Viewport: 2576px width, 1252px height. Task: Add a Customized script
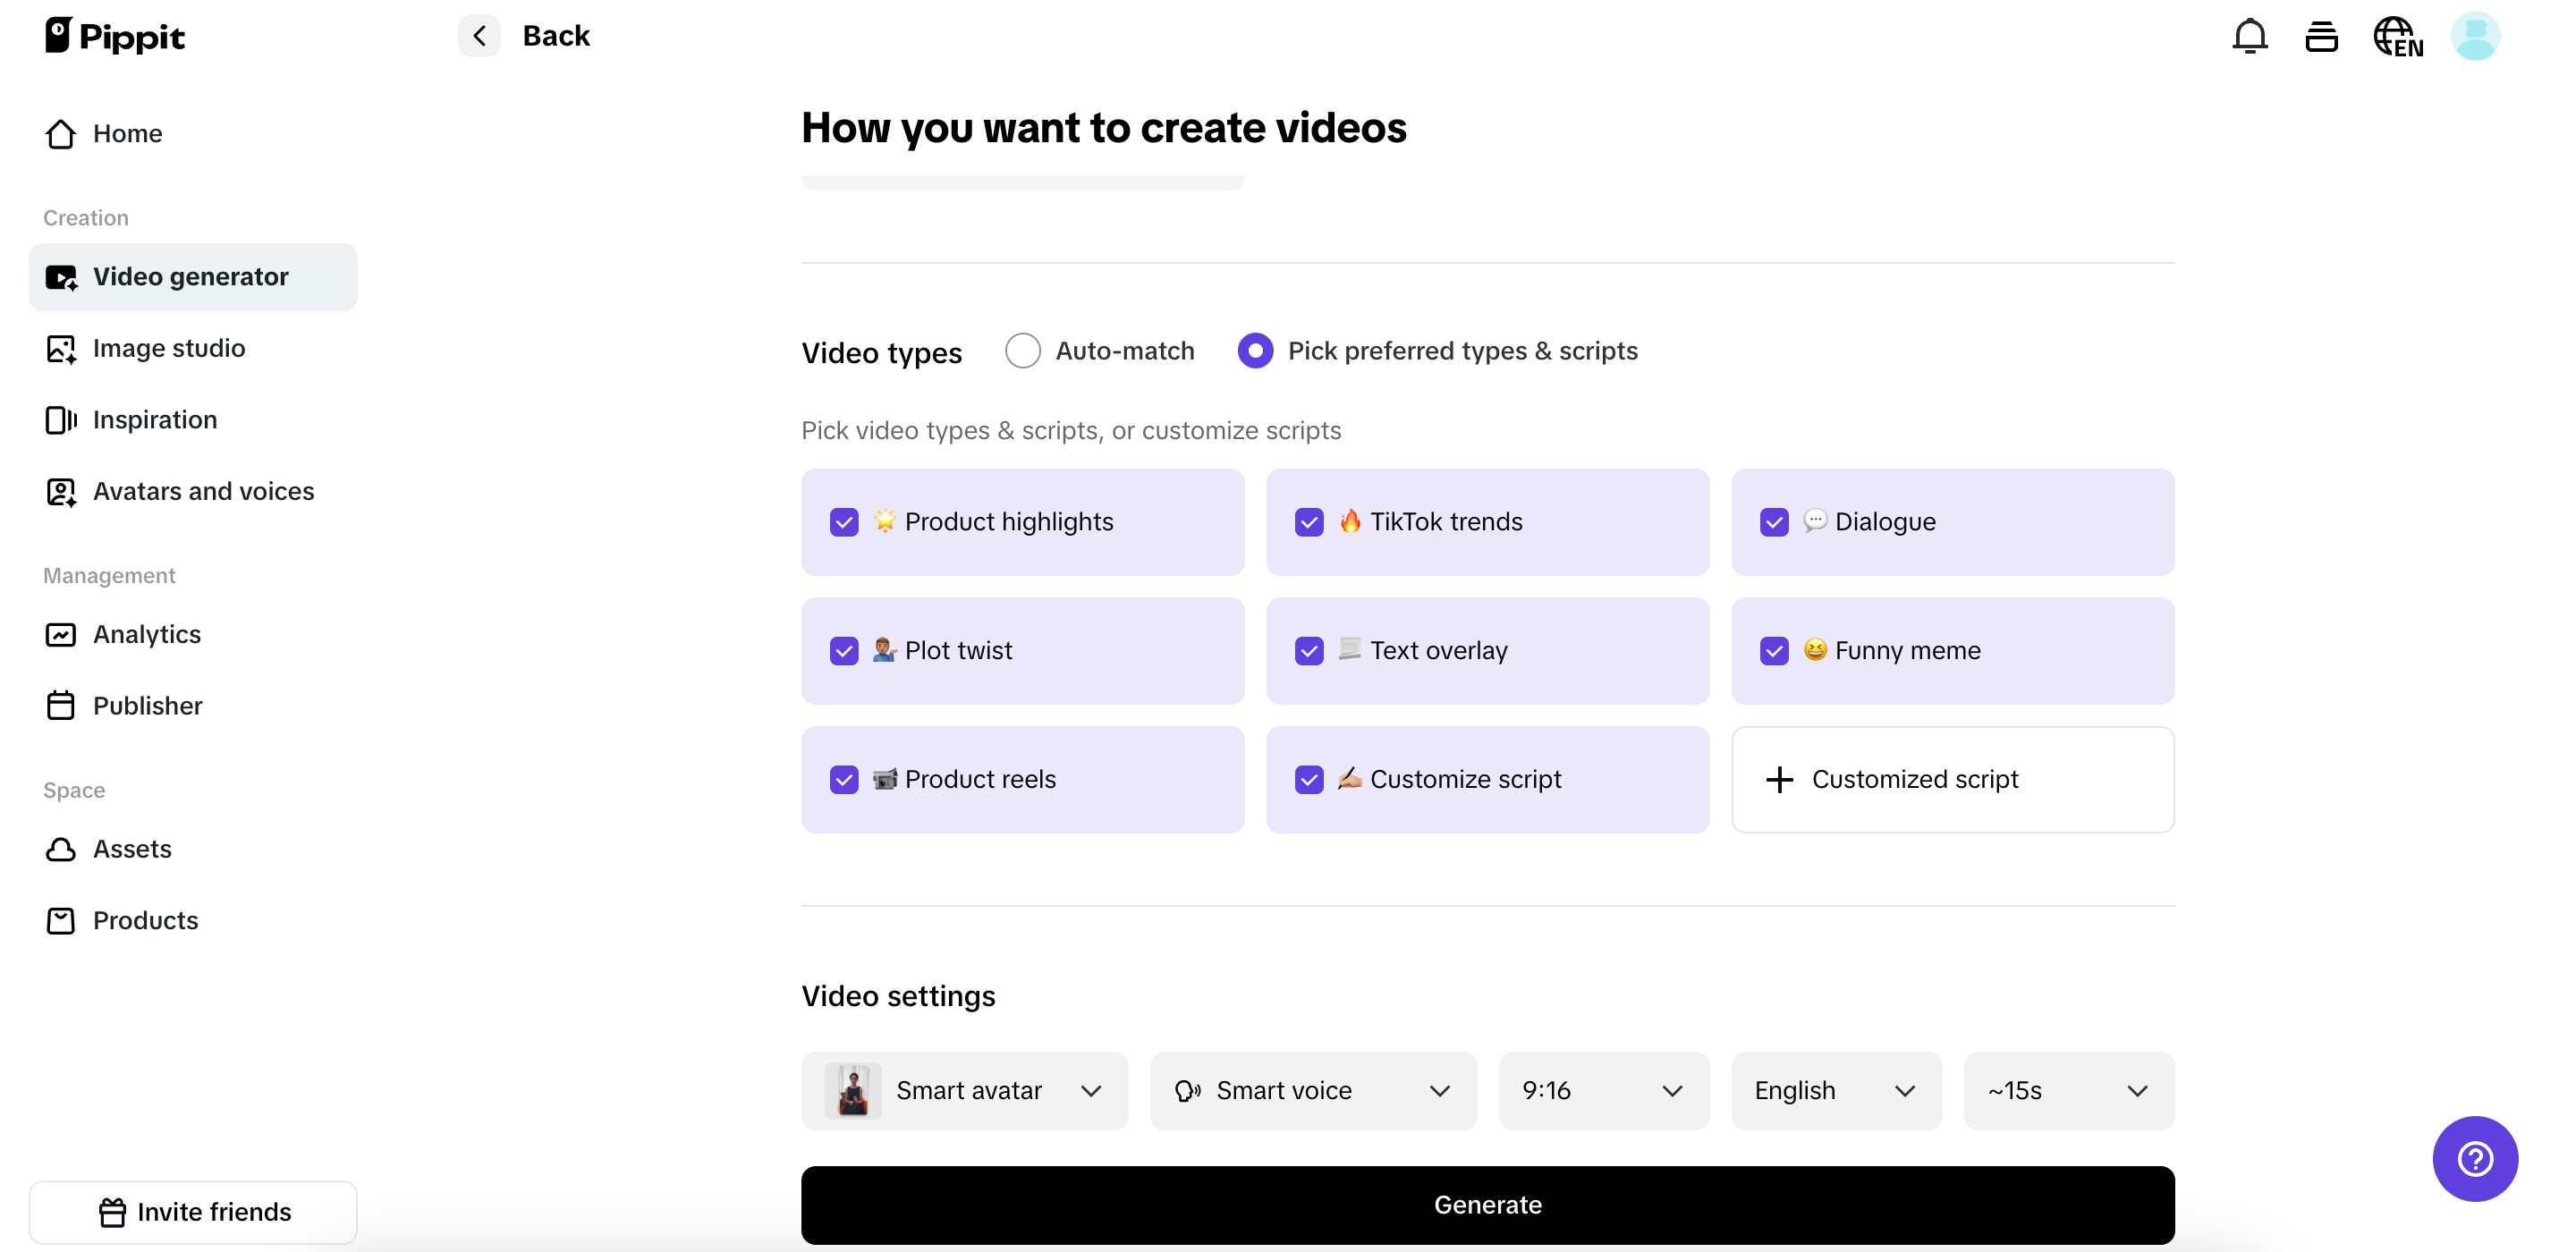tap(1951, 779)
